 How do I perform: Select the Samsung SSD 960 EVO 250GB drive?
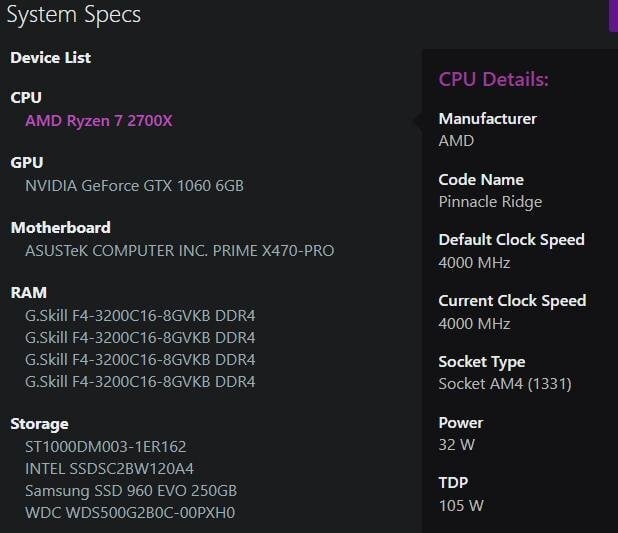click(x=131, y=491)
